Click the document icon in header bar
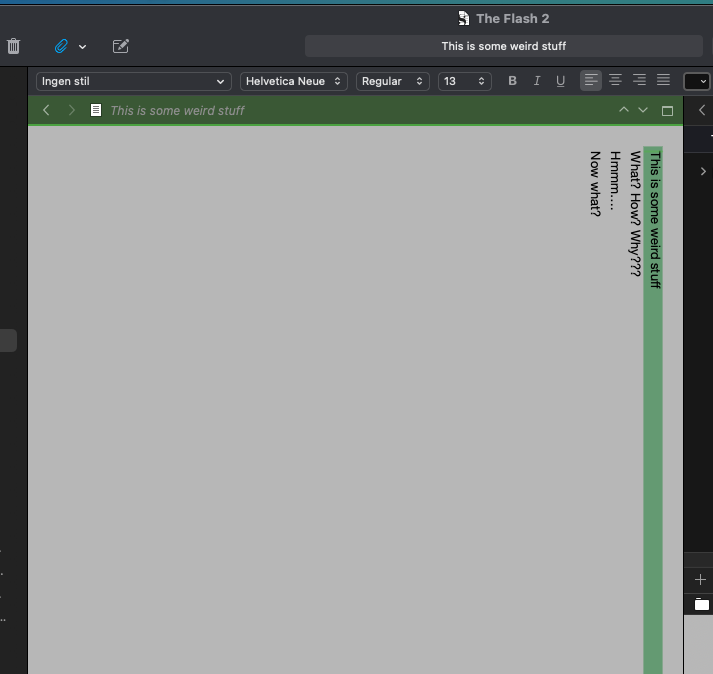713x674 pixels. click(x=96, y=110)
